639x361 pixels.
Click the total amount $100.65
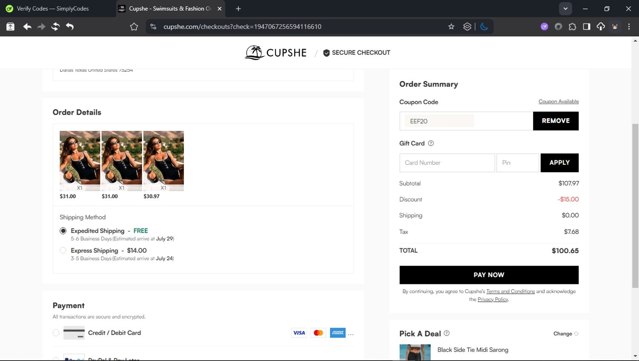coord(565,251)
